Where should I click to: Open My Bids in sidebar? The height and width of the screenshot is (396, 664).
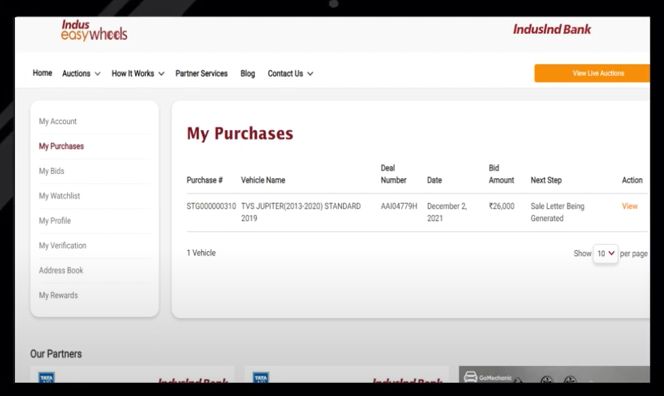[52, 171]
